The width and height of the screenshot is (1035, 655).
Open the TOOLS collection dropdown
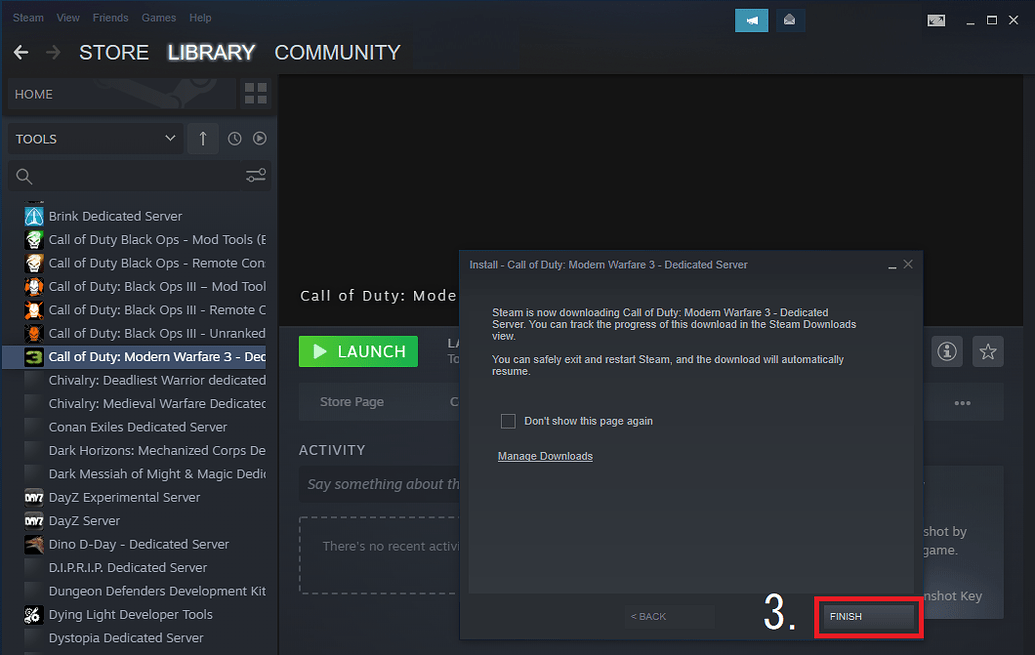tap(95, 138)
